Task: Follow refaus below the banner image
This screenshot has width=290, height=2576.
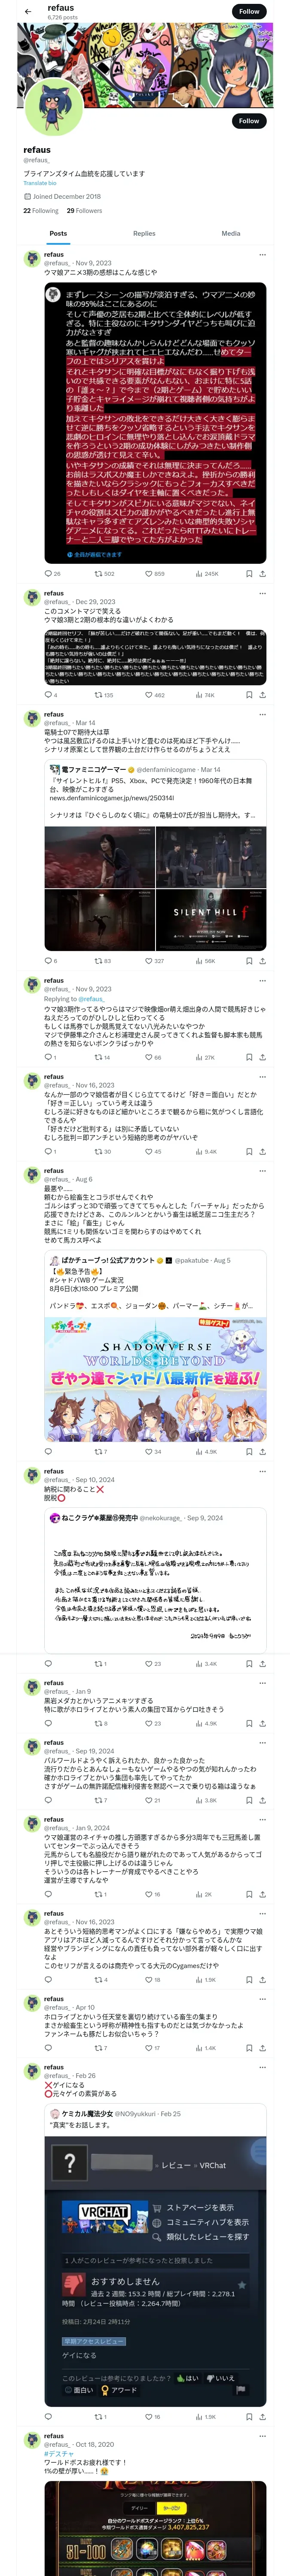Action: pyautogui.click(x=249, y=121)
